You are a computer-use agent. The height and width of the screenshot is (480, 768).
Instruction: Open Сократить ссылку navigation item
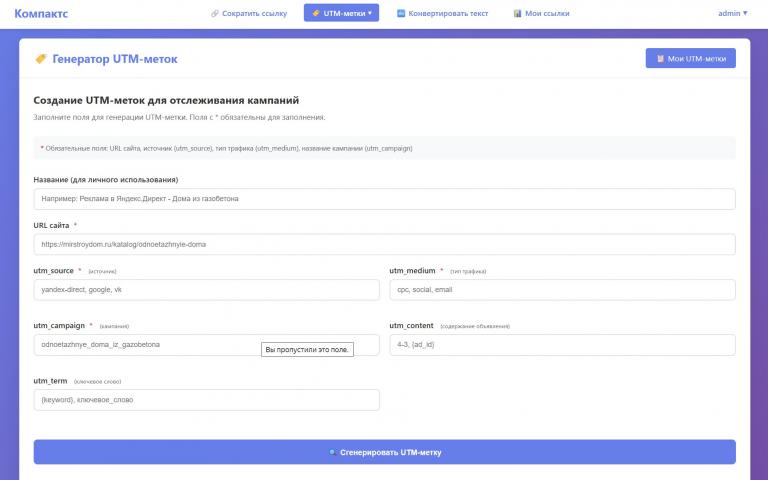[x=248, y=14]
